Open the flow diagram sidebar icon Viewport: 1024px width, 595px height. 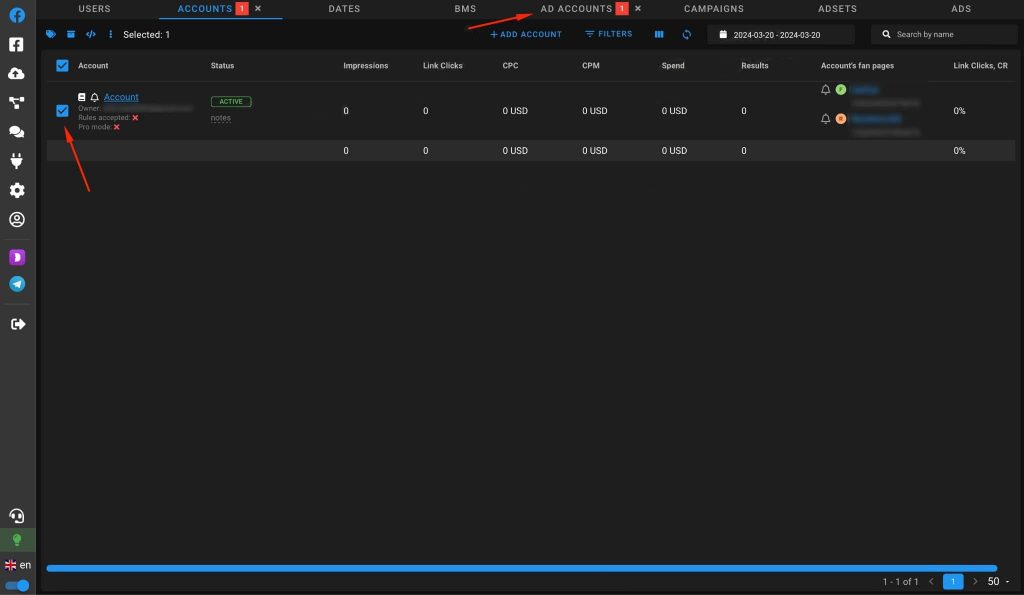[16, 103]
